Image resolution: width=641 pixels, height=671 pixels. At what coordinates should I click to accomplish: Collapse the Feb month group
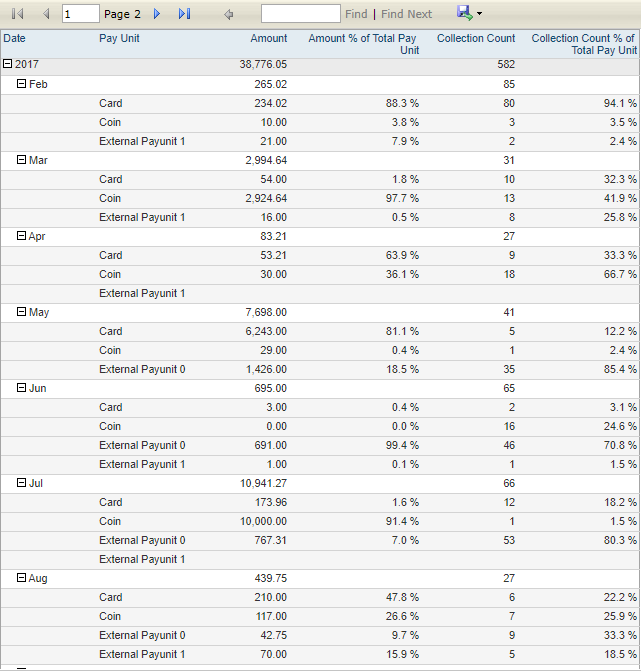tap(21, 83)
